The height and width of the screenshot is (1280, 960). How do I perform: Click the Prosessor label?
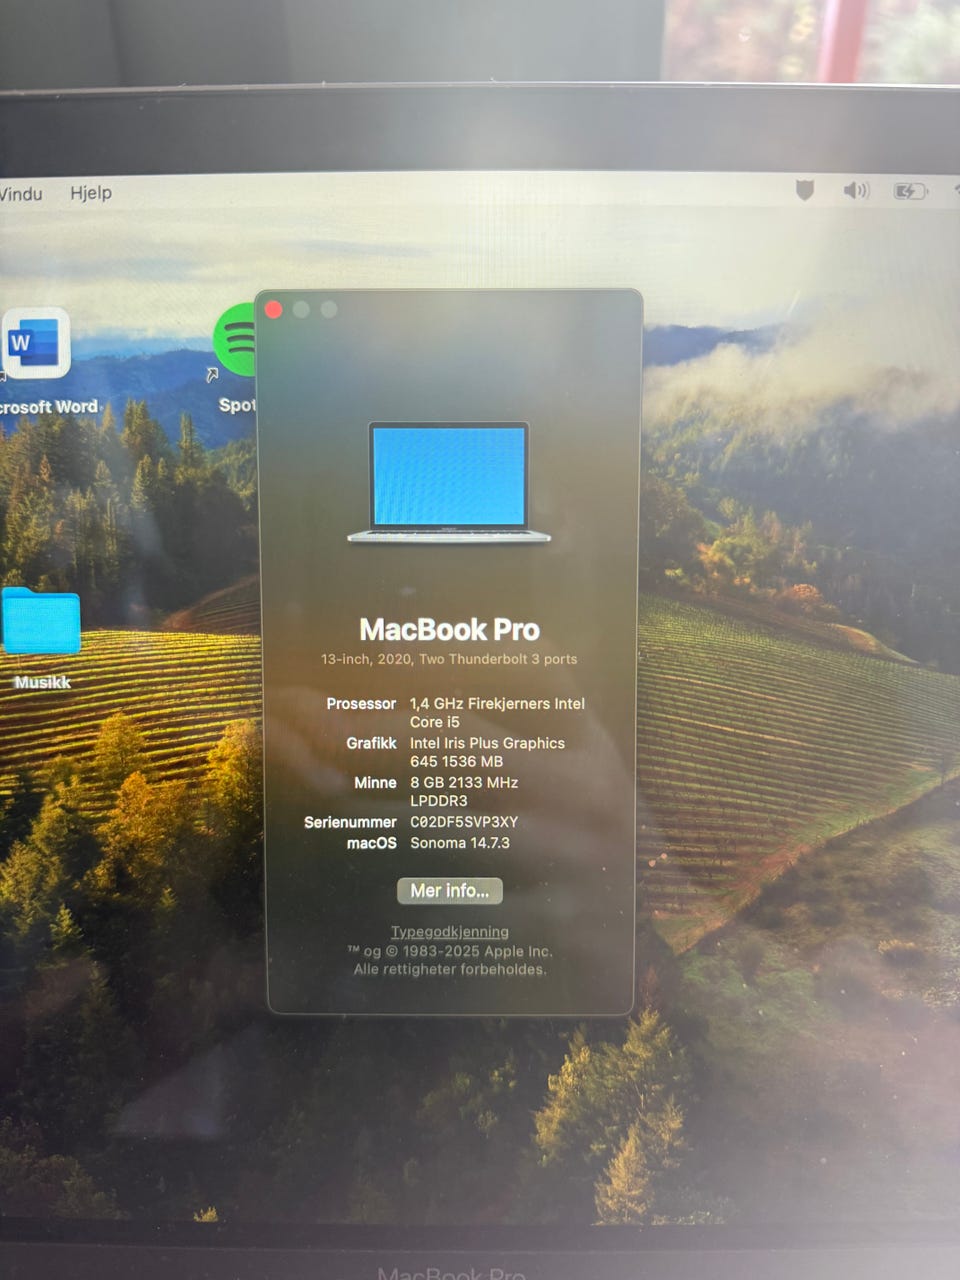361,704
